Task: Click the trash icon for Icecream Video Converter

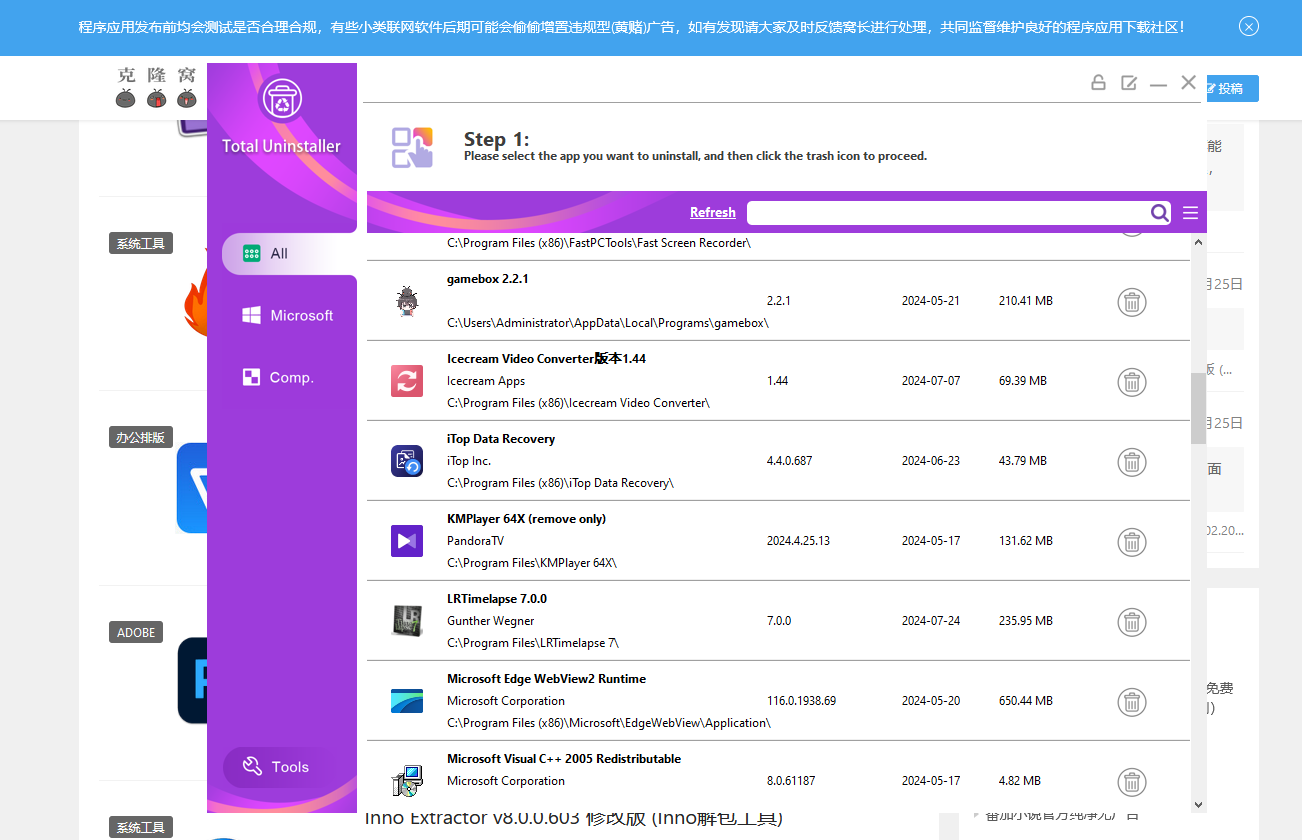Action: tap(1131, 382)
